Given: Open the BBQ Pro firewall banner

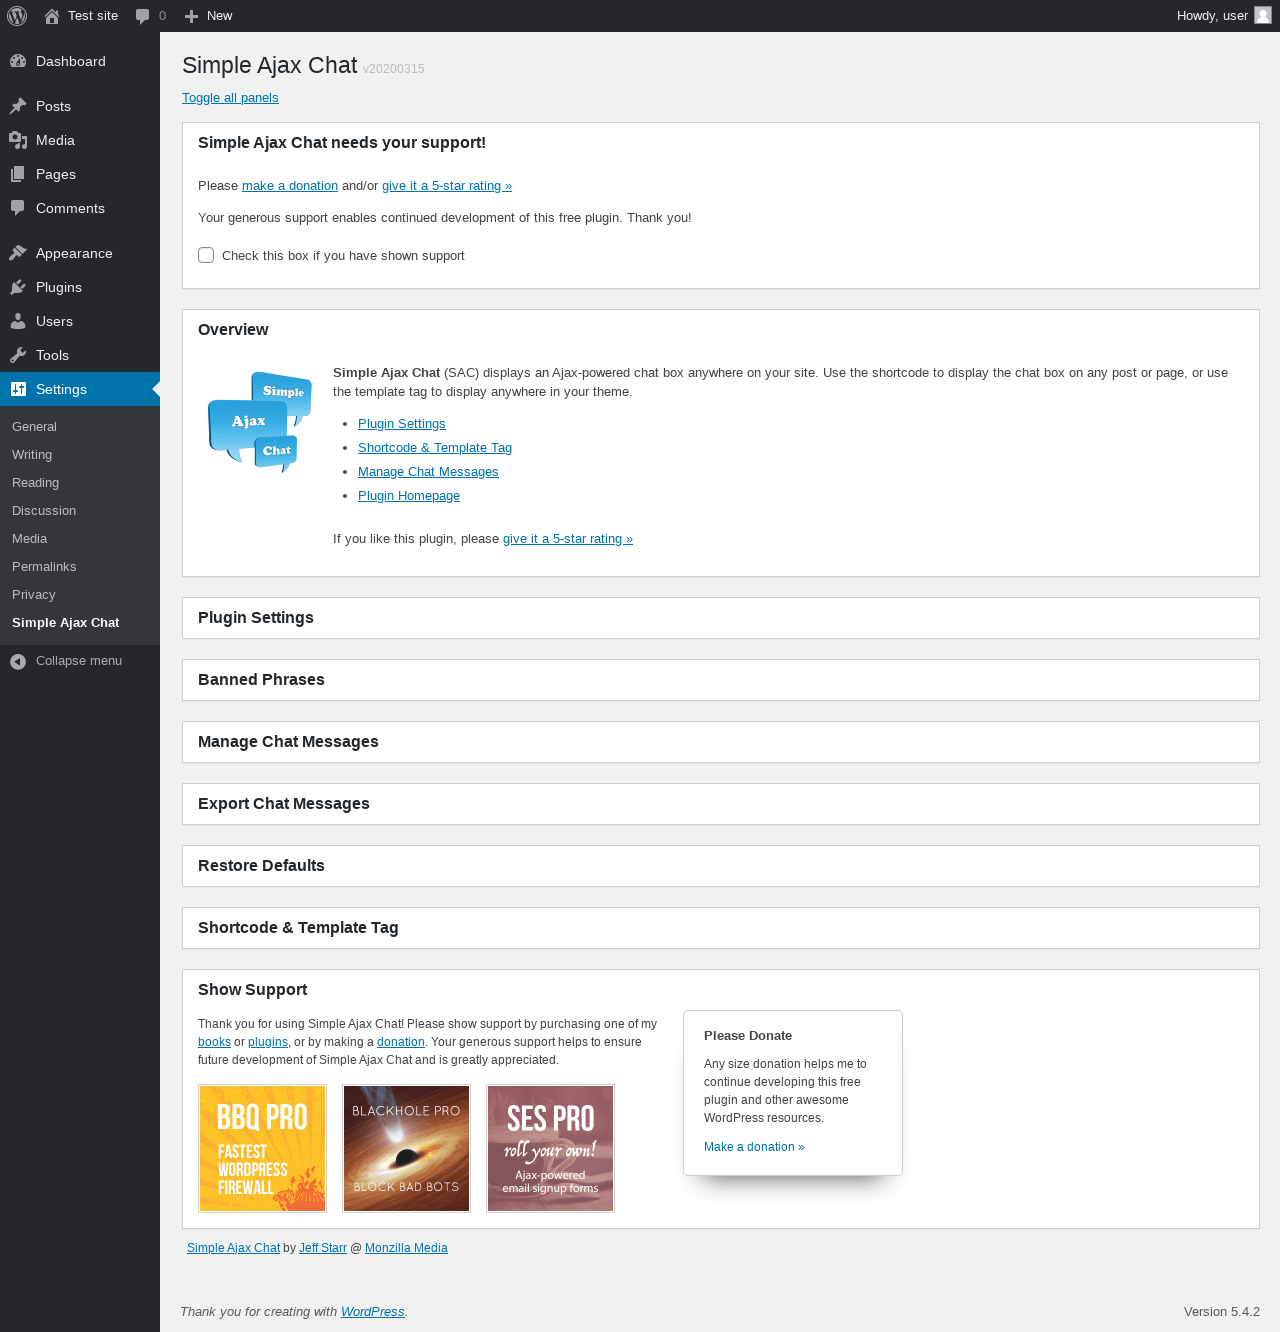Looking at the screenshot, I should pyautogui.click(x=262, y=1148).
